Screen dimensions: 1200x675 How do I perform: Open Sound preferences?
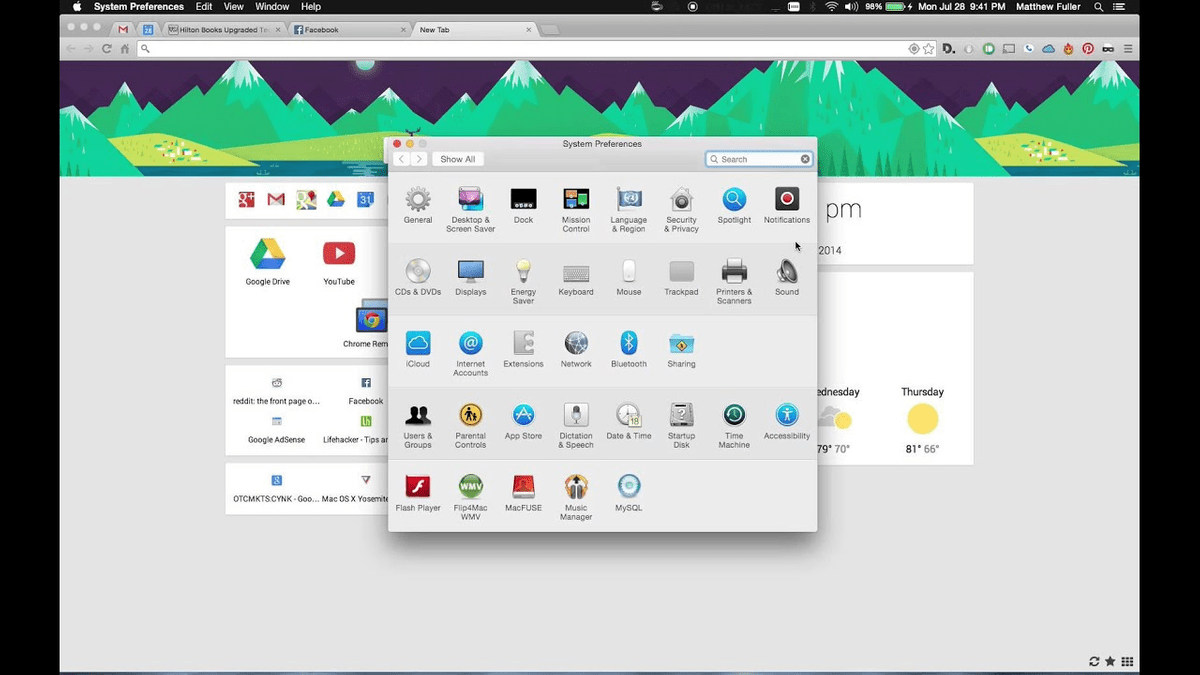coord(786,271)
